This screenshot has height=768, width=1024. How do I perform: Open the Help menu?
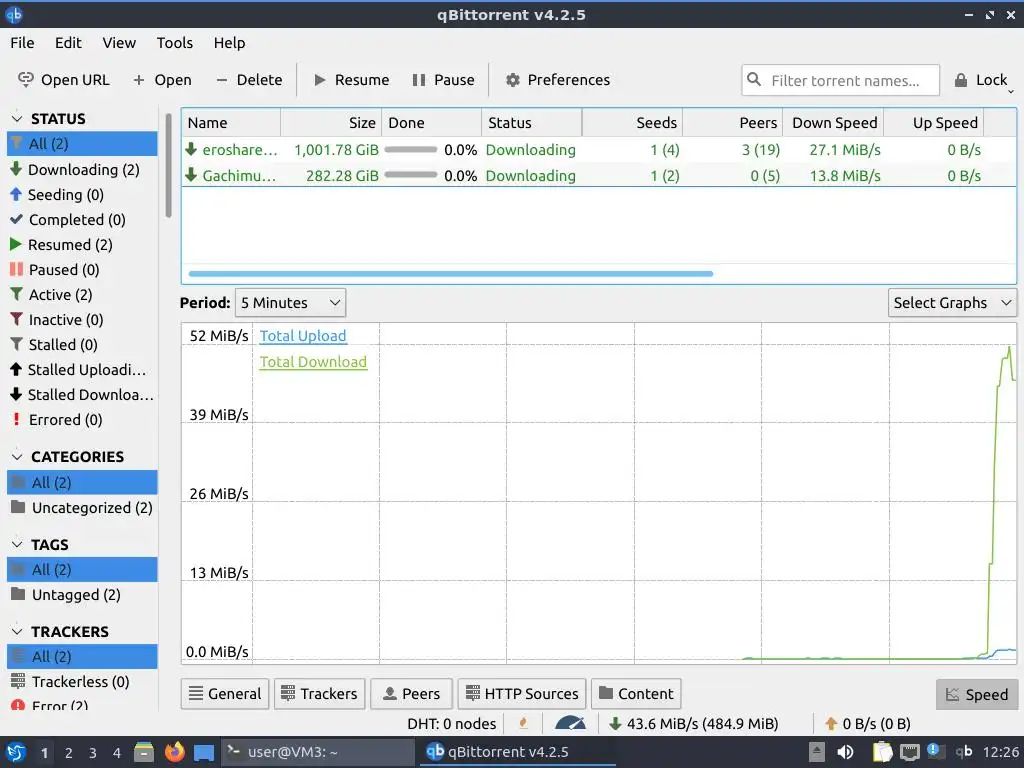pos(229,43)
